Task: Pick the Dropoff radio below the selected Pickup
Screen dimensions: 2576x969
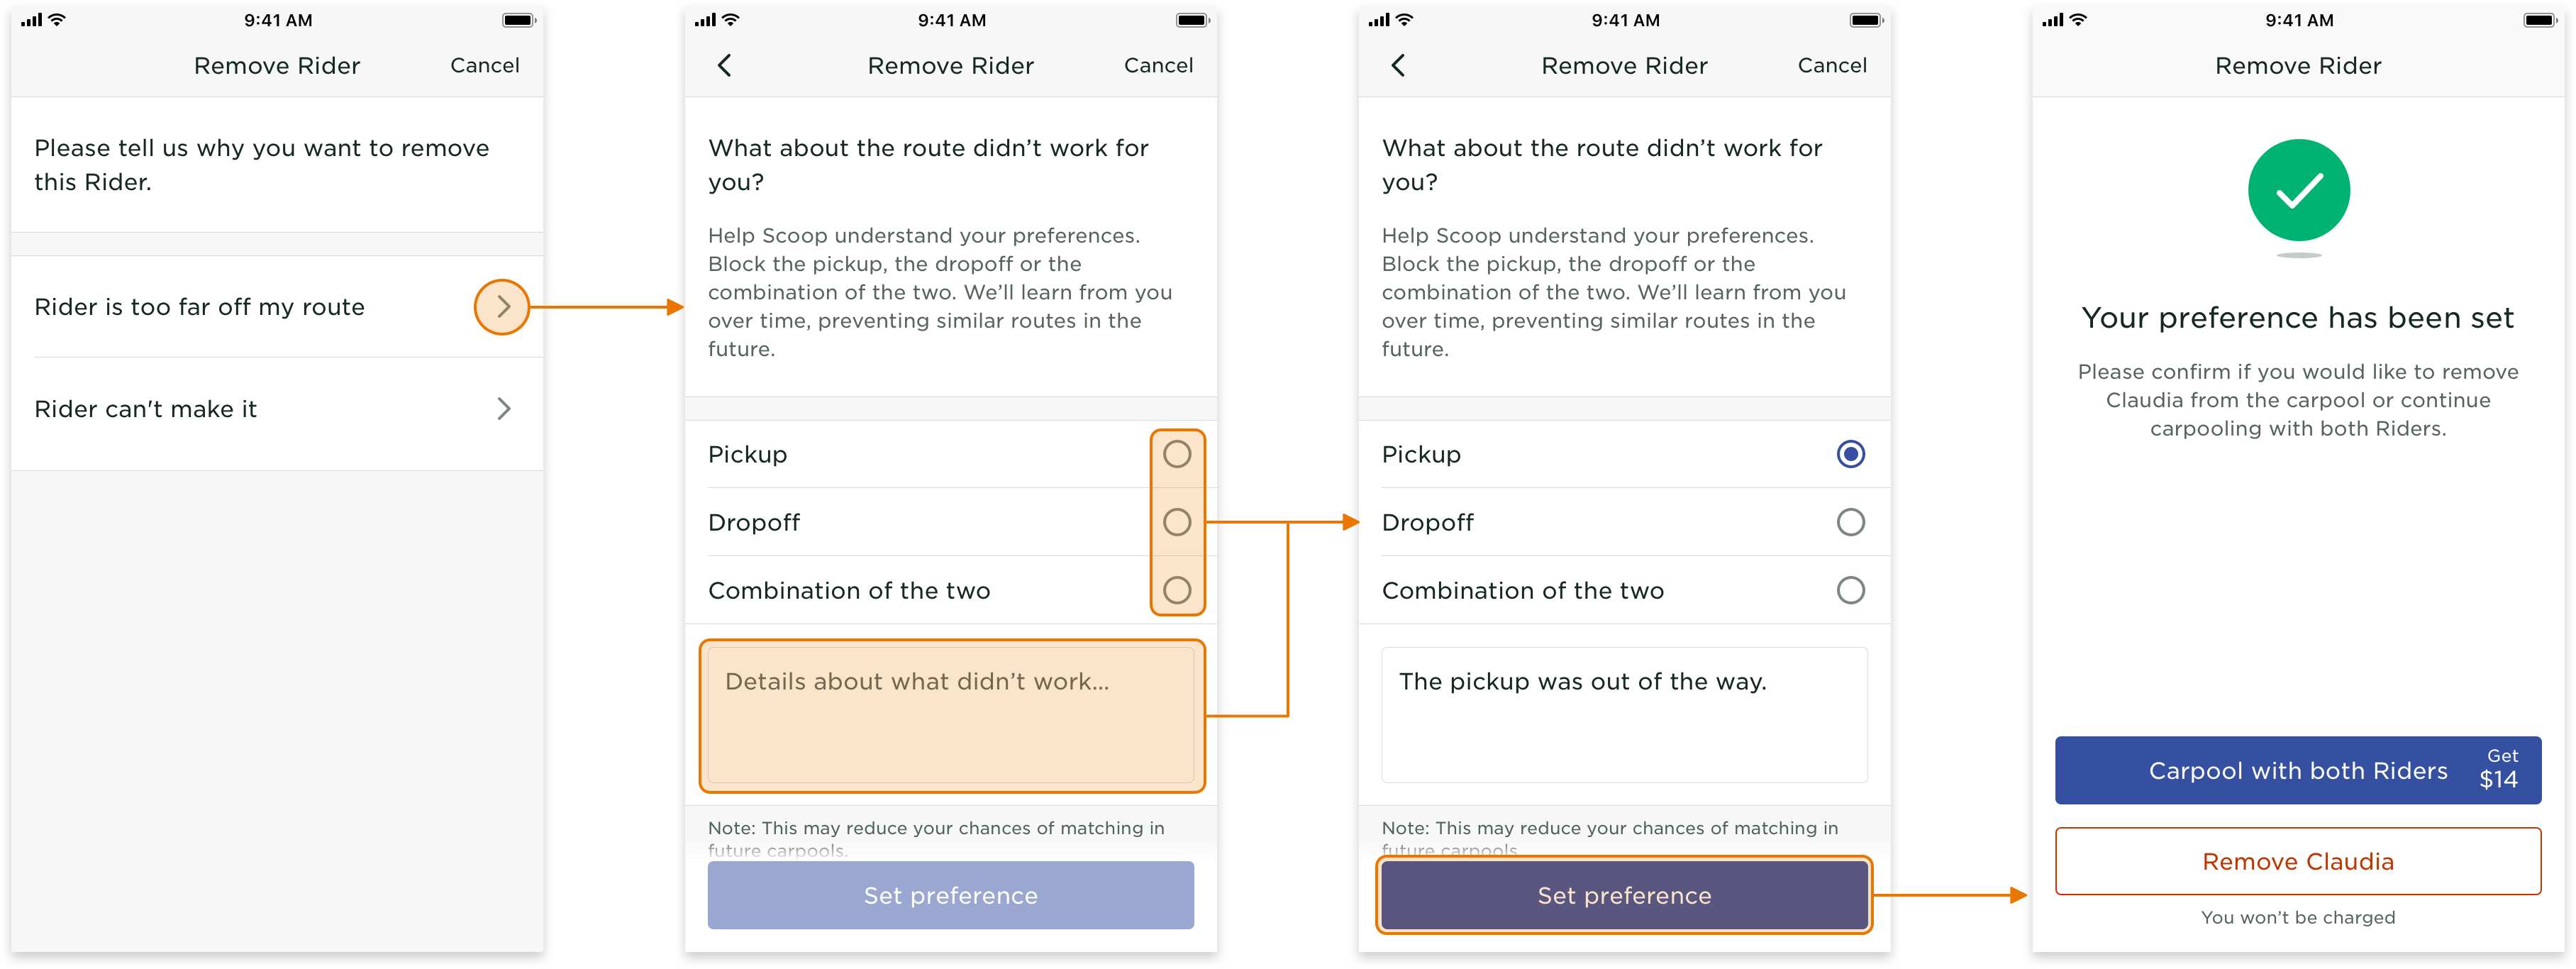Action: [1850, 522]
